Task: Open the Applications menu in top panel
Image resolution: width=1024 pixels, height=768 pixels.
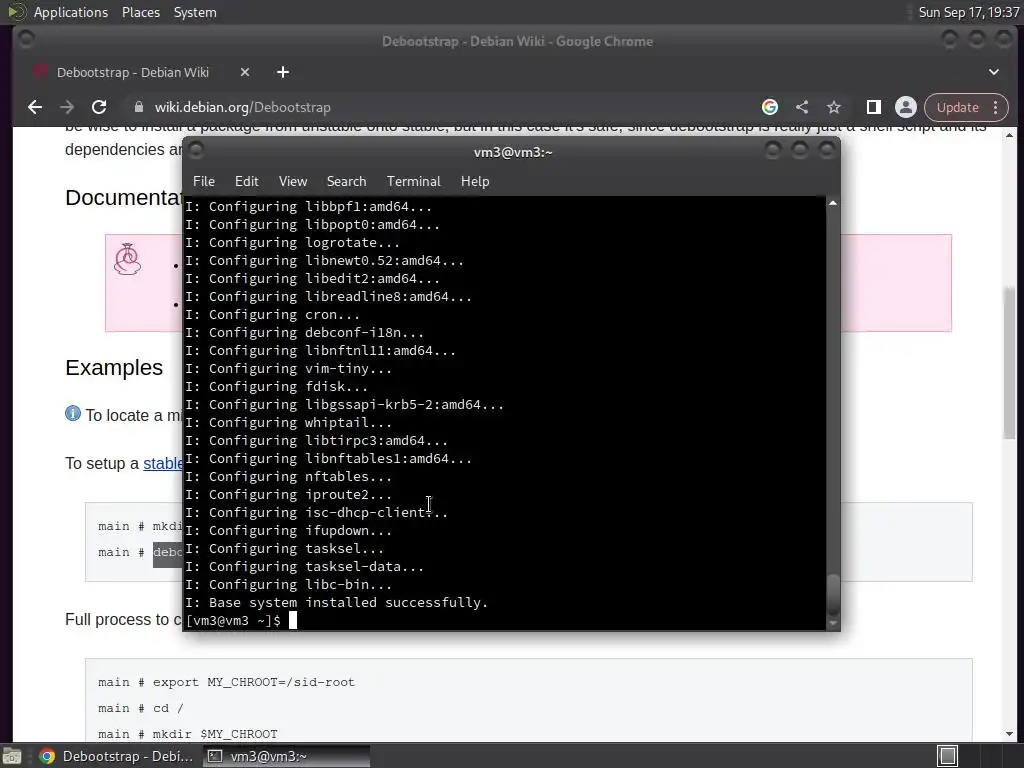Action: click(71, 12)
